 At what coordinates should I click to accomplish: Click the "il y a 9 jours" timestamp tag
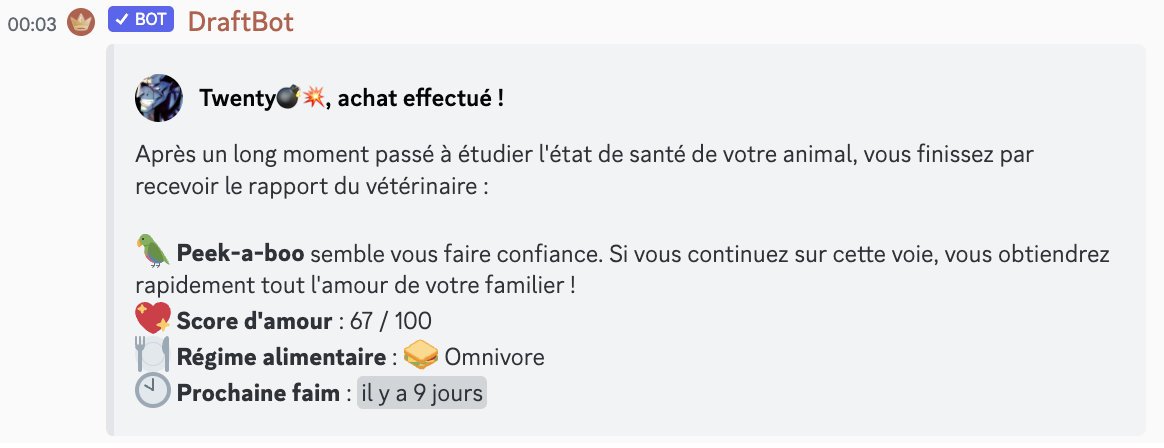pyautogui.click(x=421, y=393)
